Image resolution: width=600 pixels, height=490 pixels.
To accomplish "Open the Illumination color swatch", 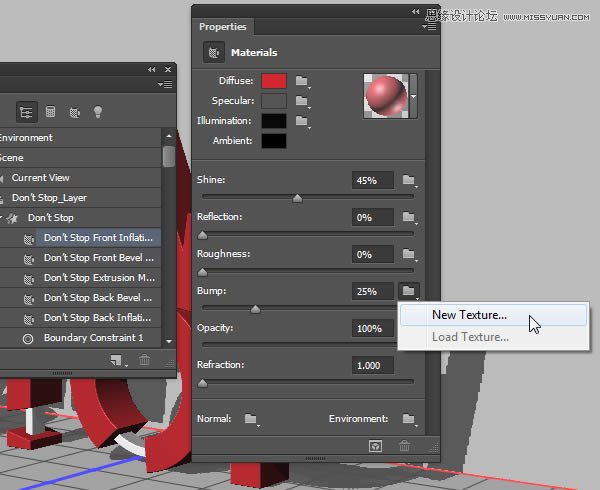I will 274,121.
